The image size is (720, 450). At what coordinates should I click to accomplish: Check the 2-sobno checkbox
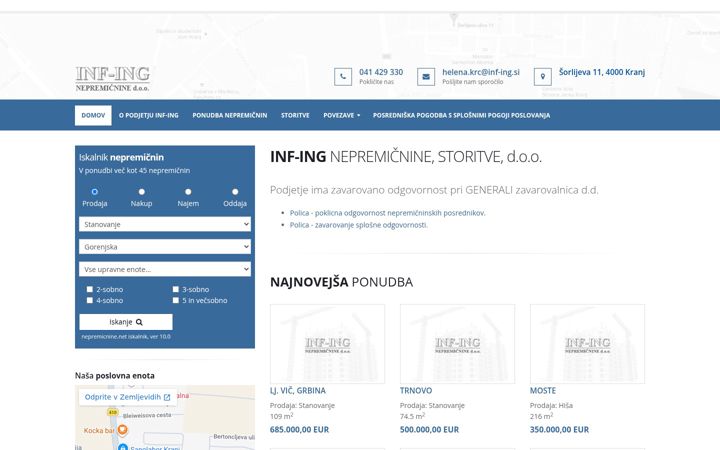point(90,289)
